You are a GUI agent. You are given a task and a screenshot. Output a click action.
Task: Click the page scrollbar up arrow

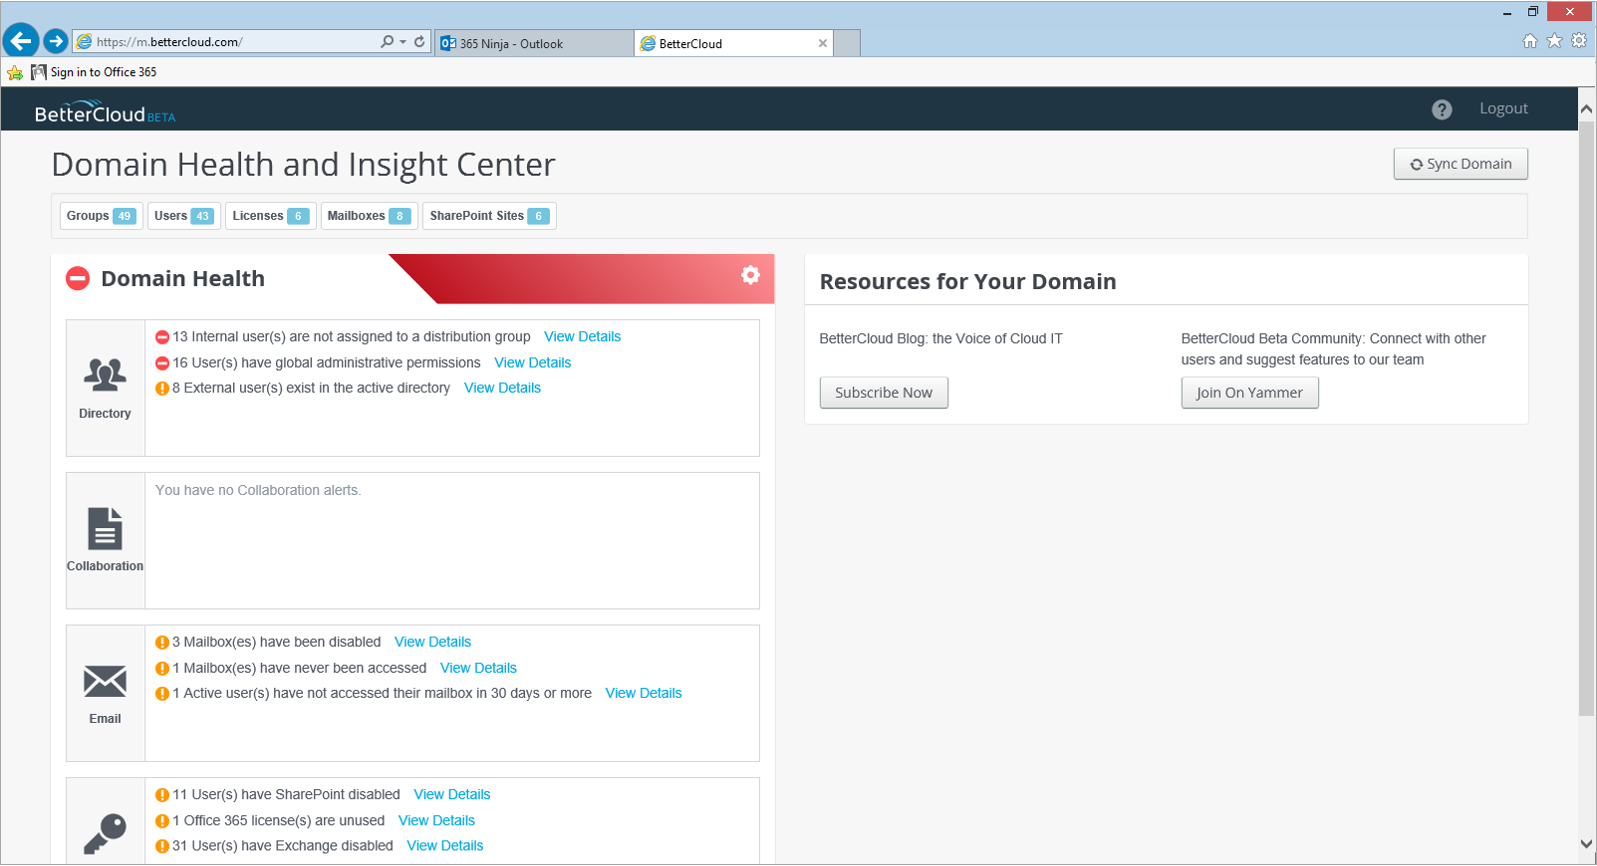(1586, 109)
